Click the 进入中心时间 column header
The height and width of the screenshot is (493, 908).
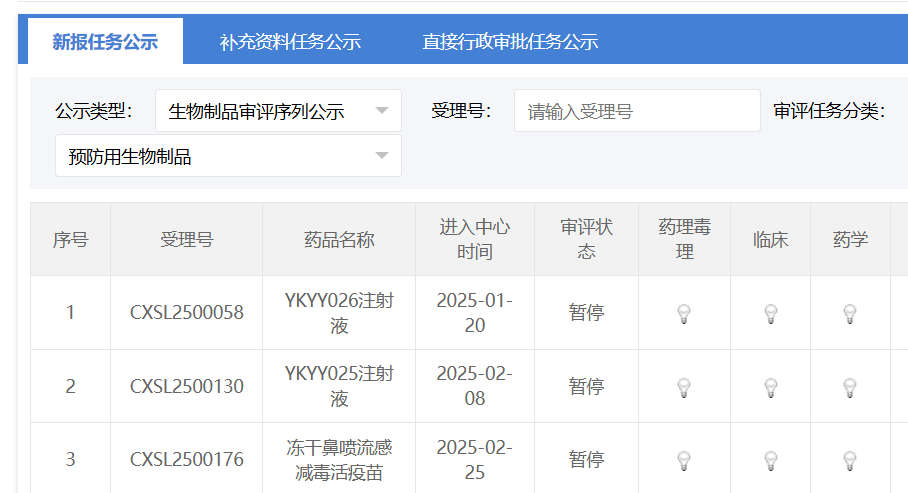[x=475, y=239]
